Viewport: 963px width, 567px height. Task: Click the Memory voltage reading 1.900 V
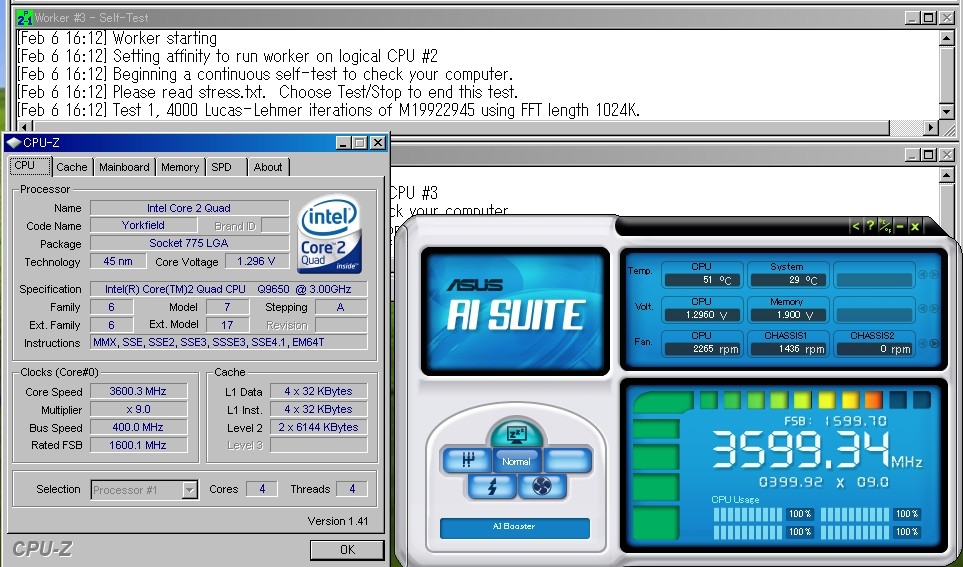[x=789, y=315]
